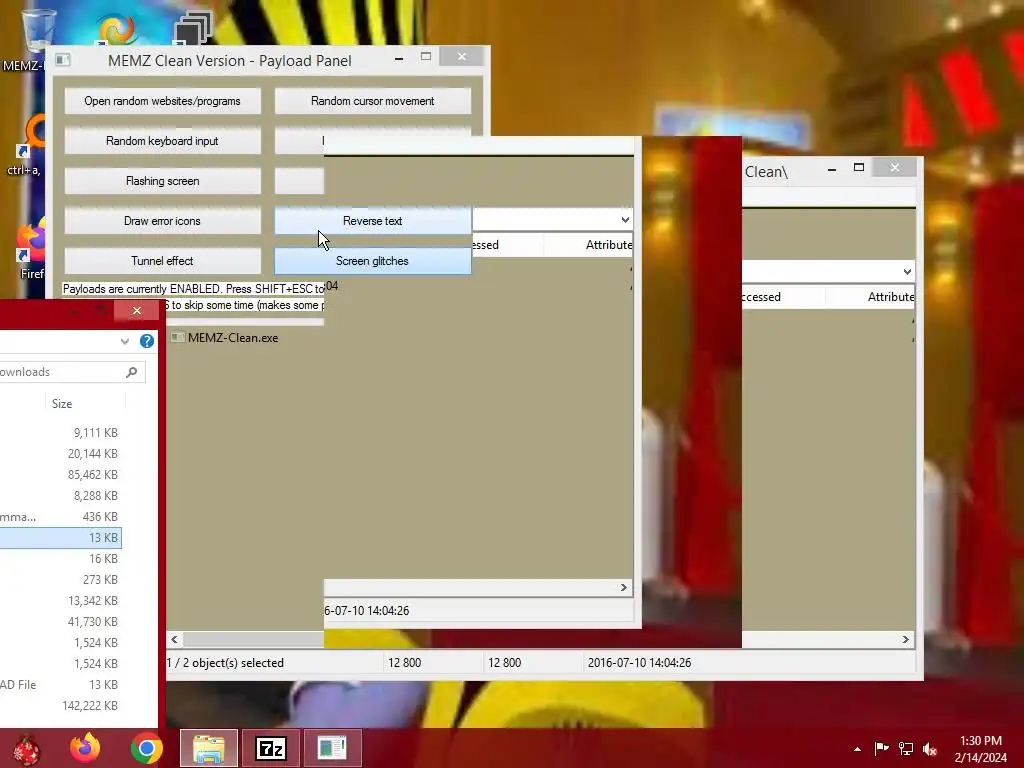
Task: Launch Google Chrome from taskbar
Action: (147, 748)
